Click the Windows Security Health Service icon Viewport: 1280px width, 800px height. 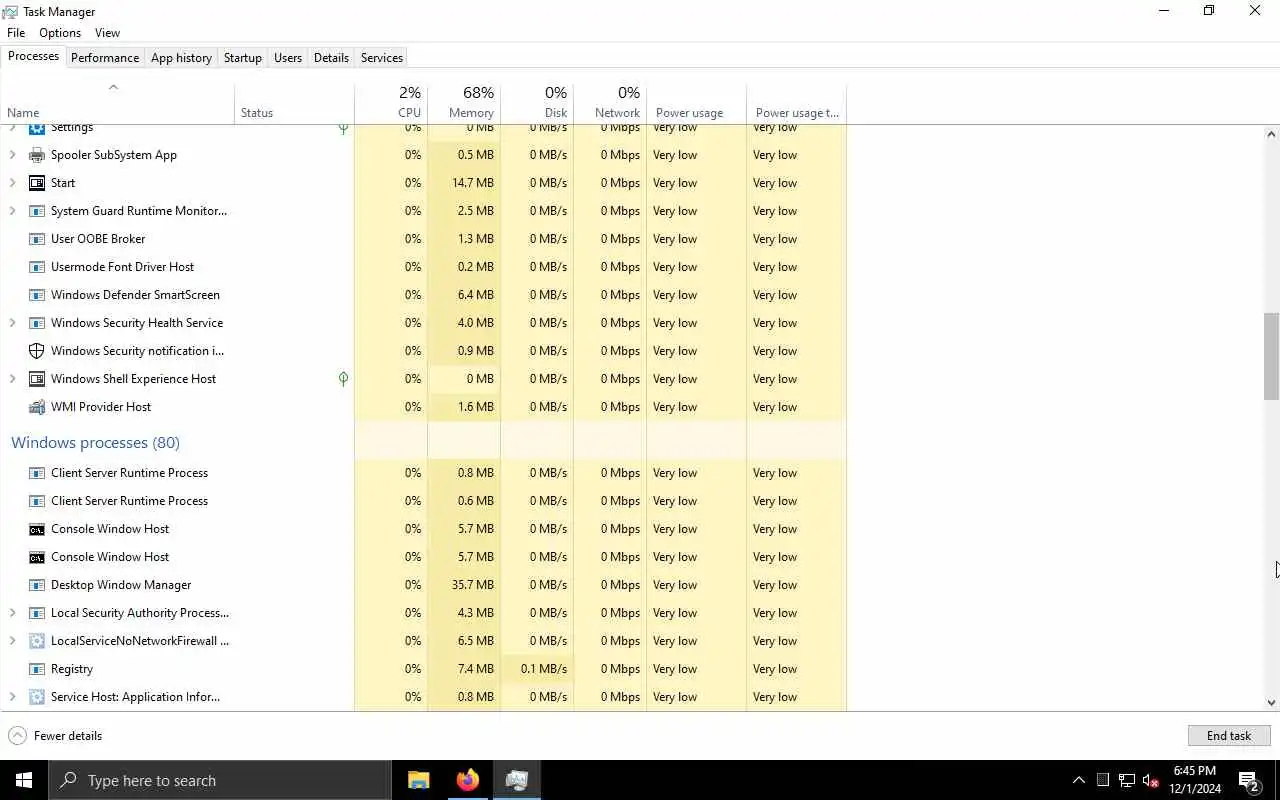tap(37, 323)
